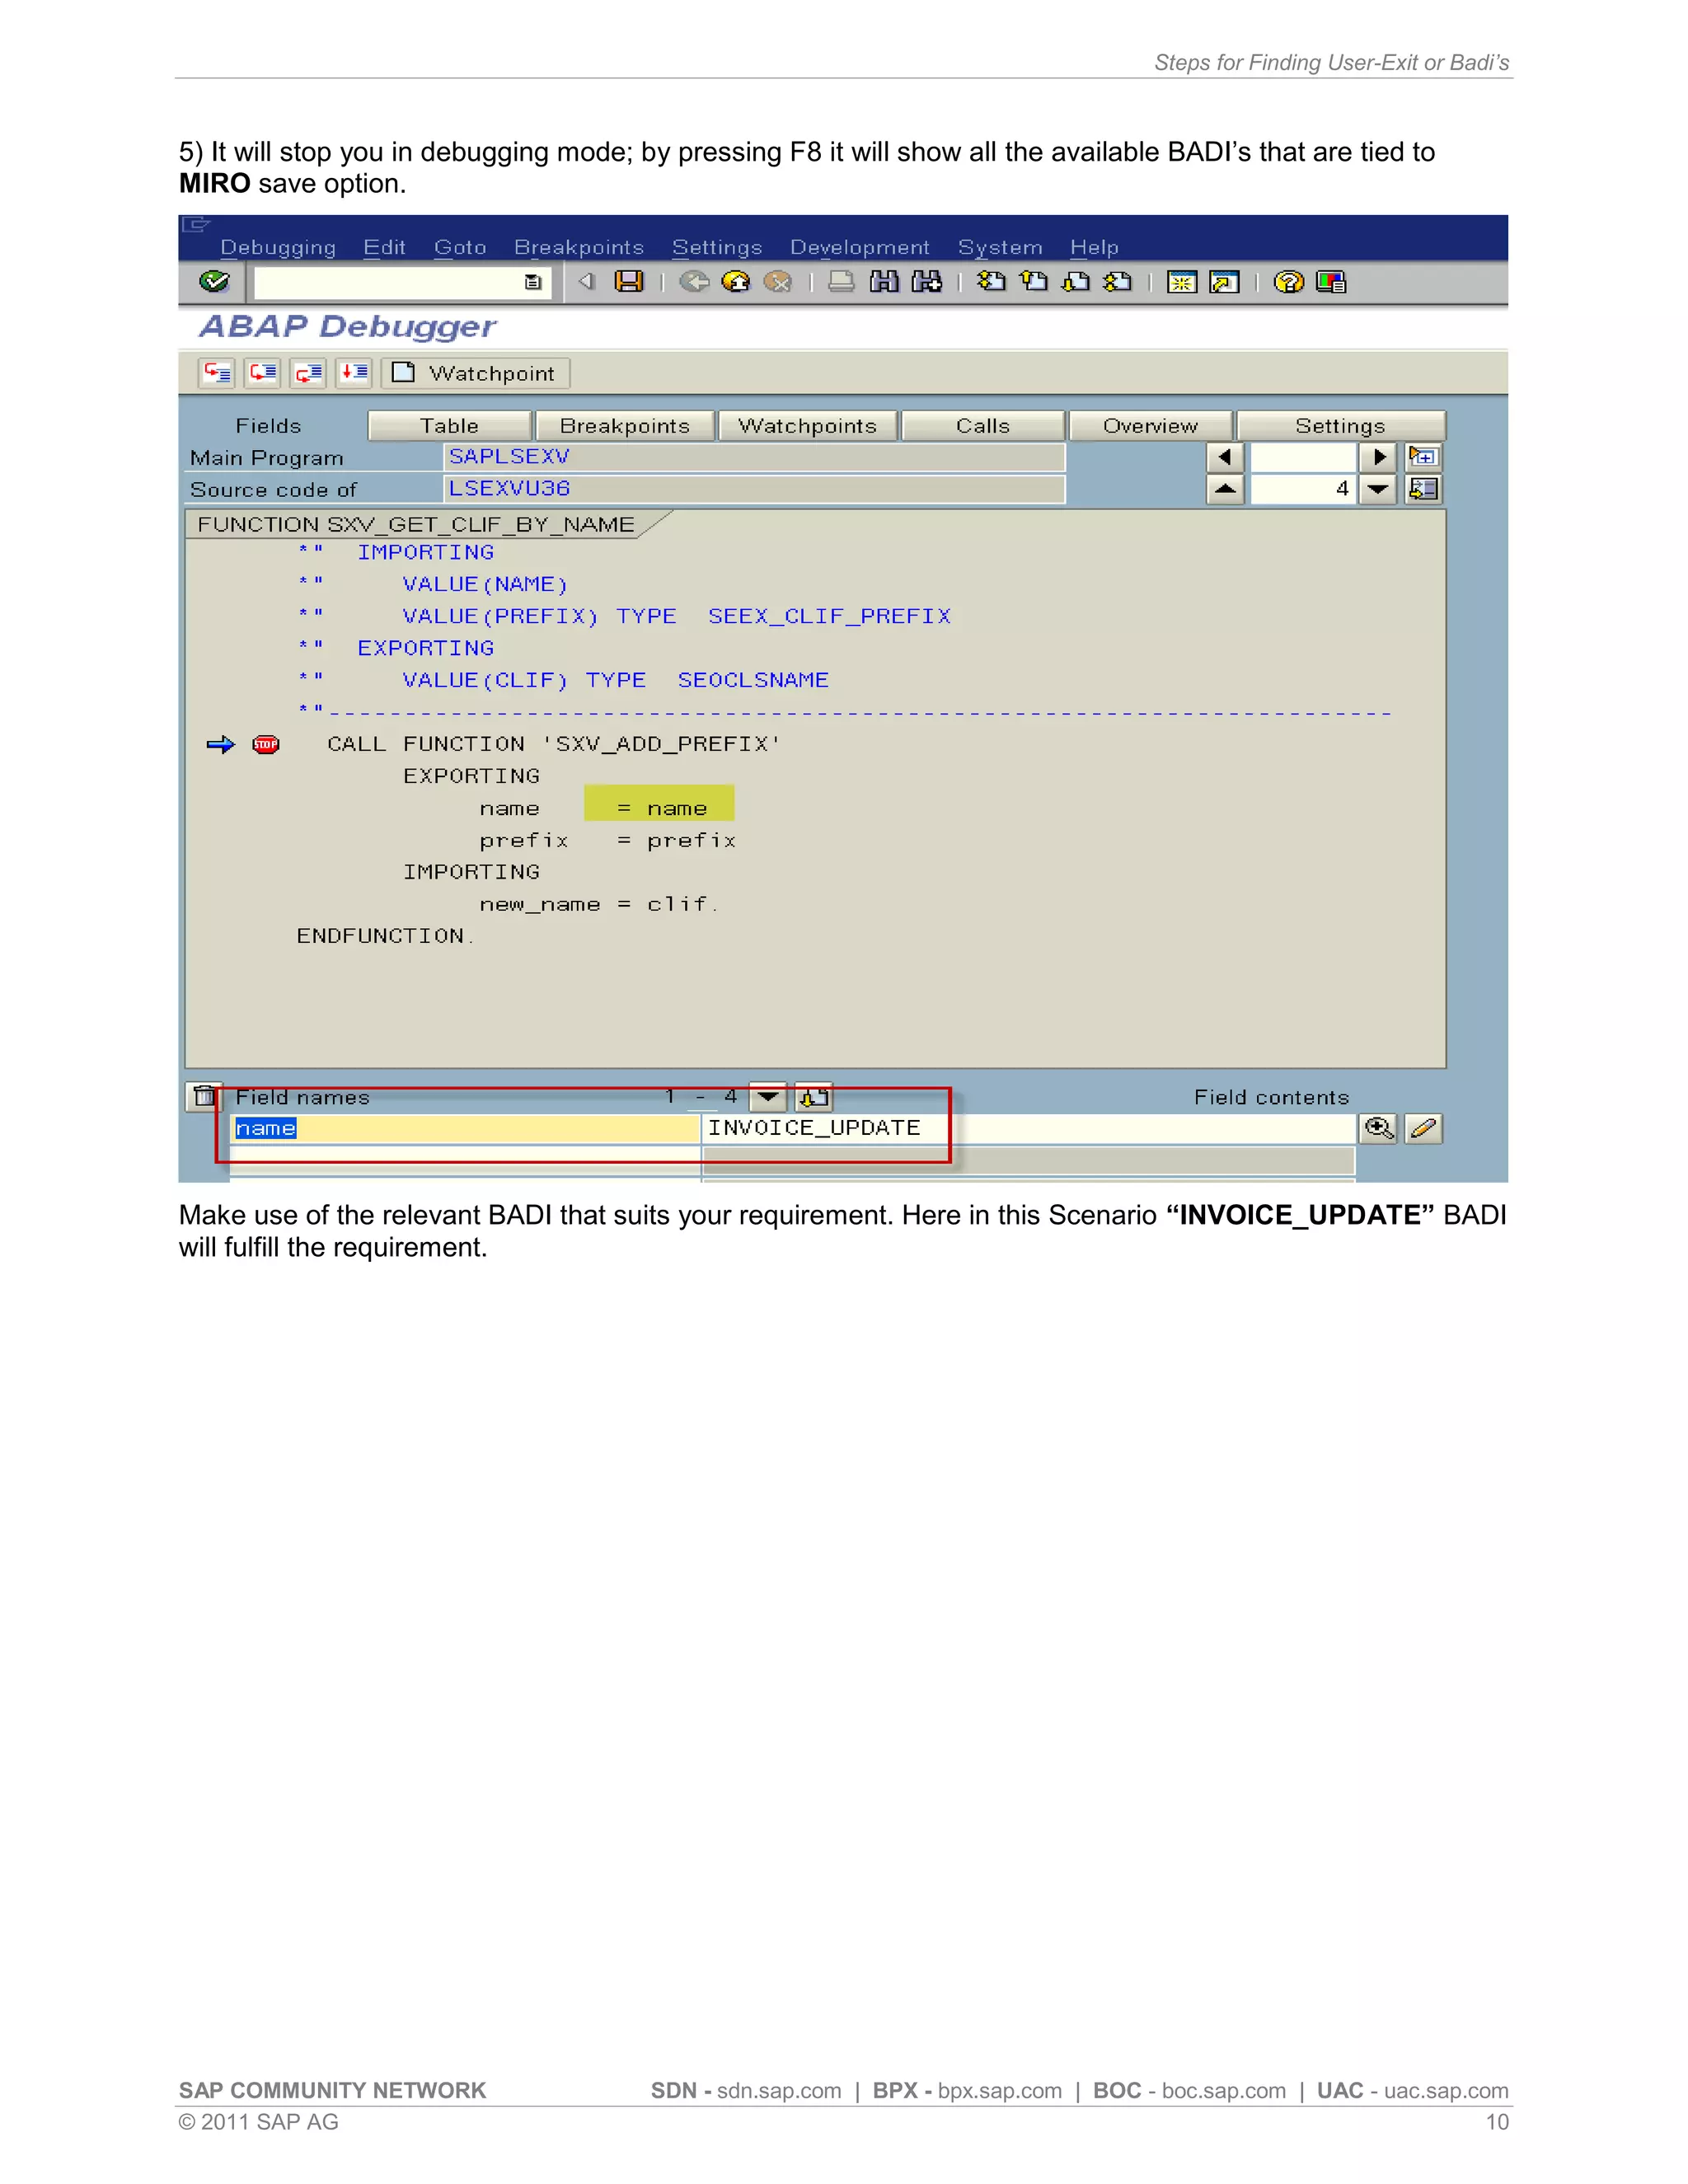Click the Return debugger step icon
1688x2184 pixels.
coord(308,373)
